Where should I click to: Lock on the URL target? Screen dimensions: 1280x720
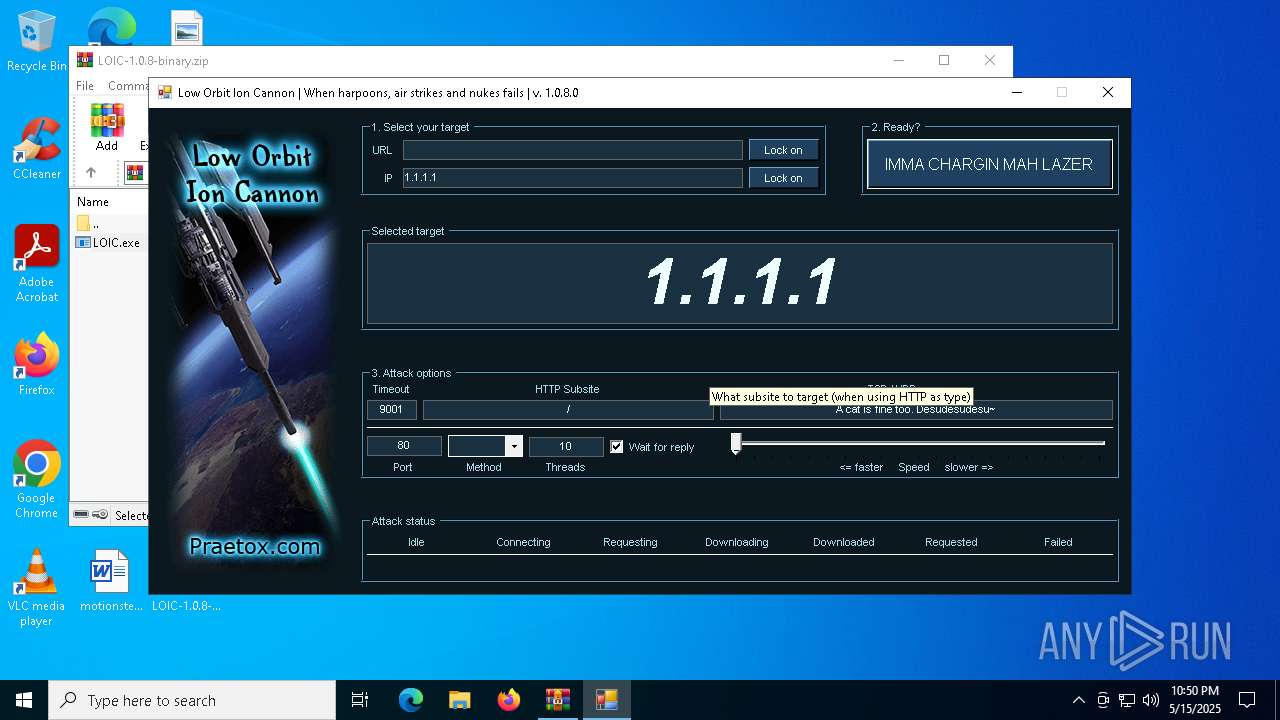[x=783, y=150]
